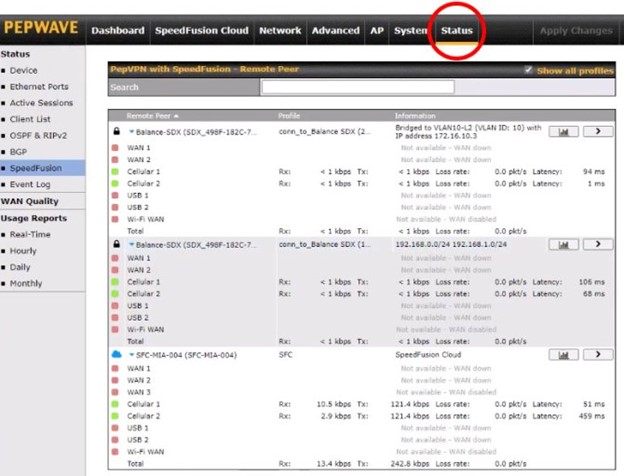624x476 pixels.
Task: Click the cloud icon beside SFC-MIA-004
Action: [x=116, y=355]
